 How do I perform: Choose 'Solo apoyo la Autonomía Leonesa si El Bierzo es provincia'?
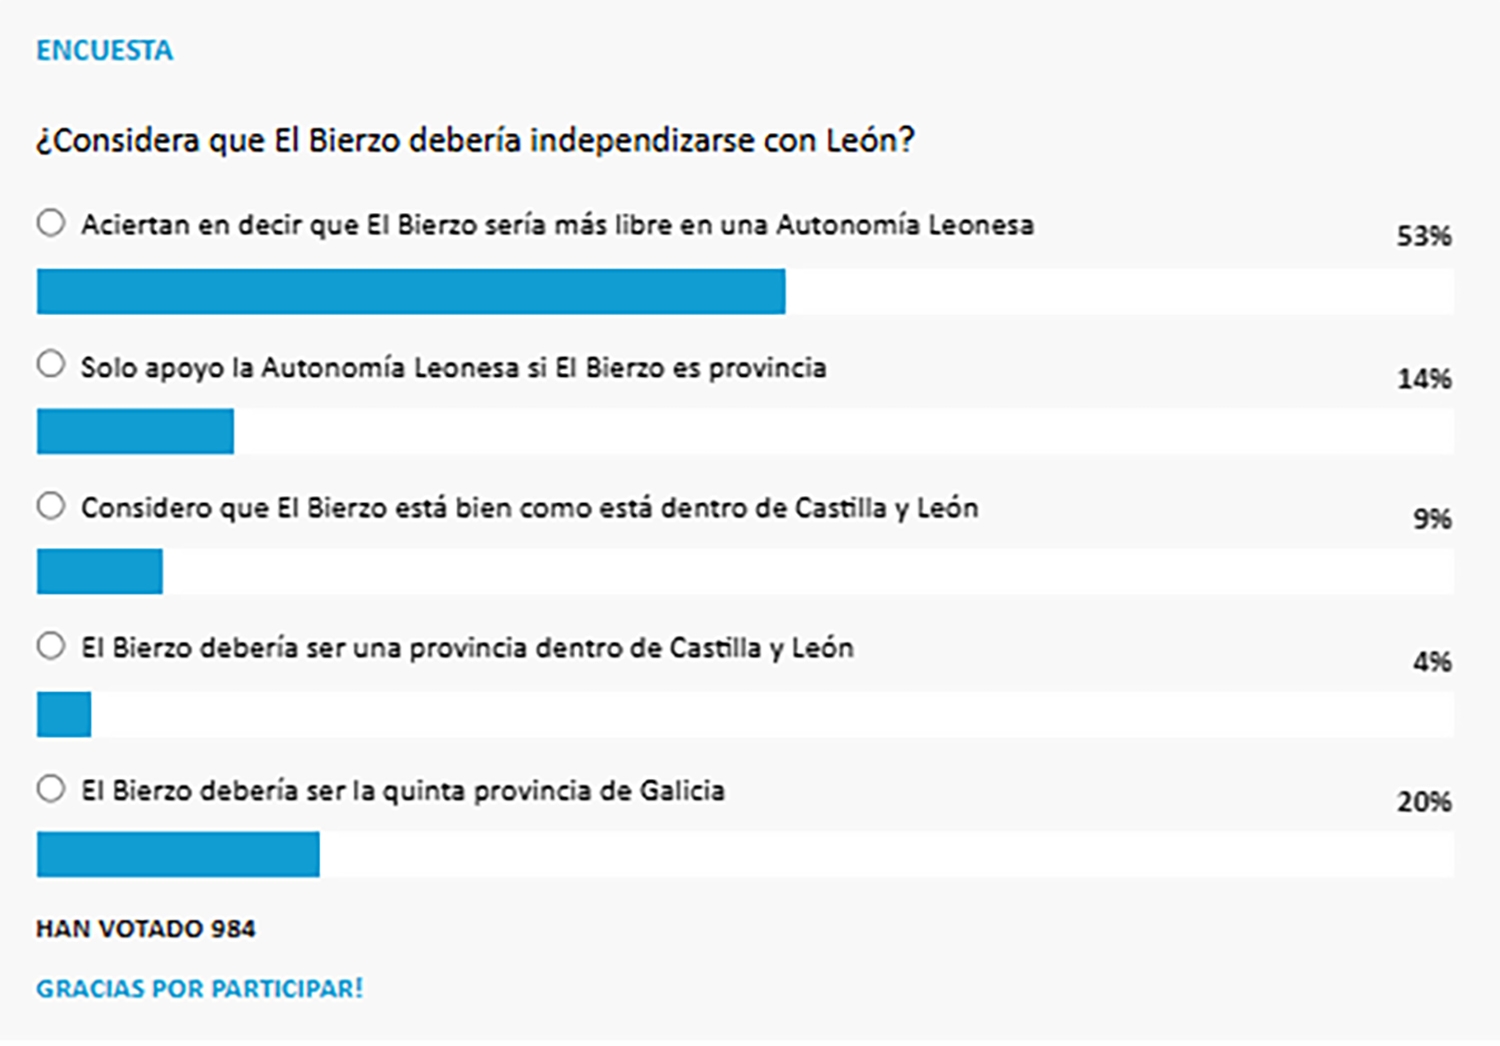(50, 365)
